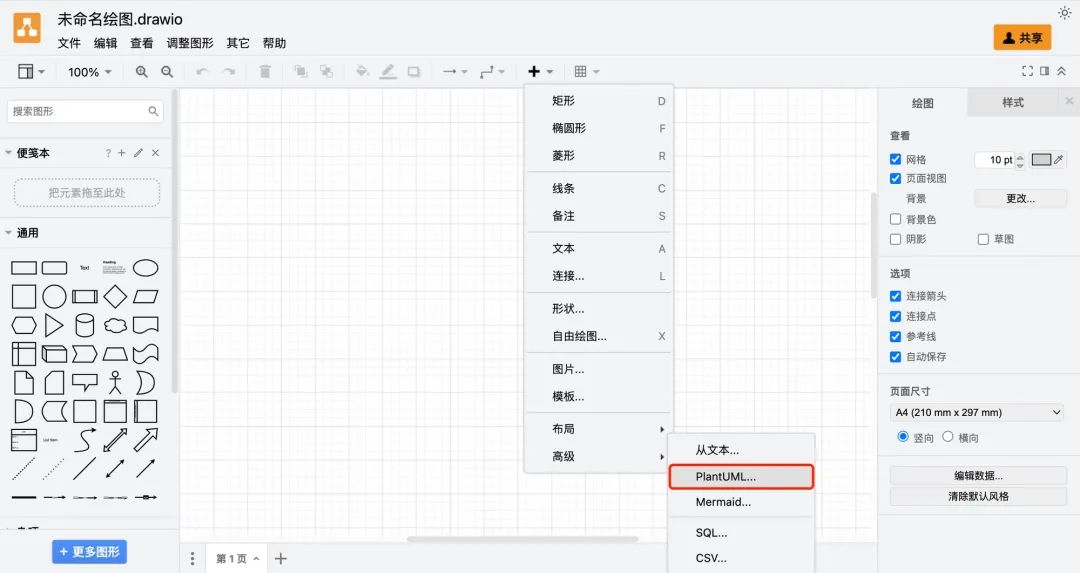1080x573 pixels.
Task: Choose PlantUML... from the submenu
Action: (x=741, y=476)
